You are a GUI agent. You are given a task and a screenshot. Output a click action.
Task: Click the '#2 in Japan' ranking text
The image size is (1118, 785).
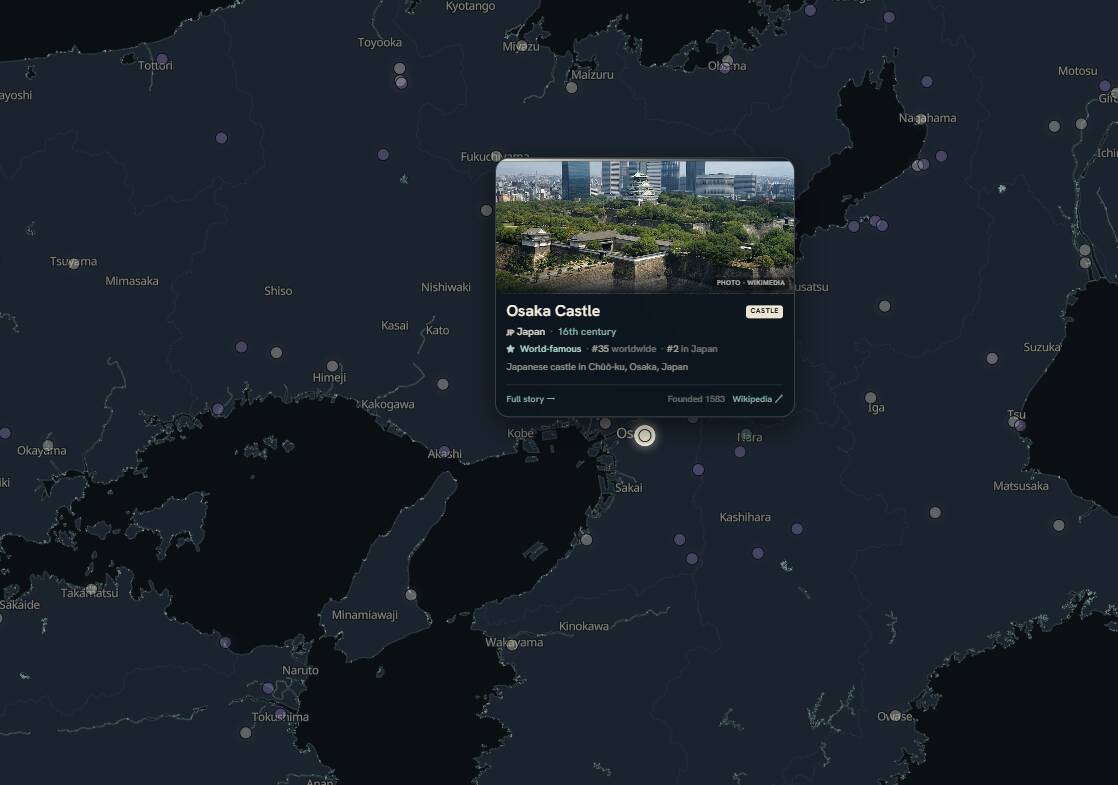(x=692, y=349)
